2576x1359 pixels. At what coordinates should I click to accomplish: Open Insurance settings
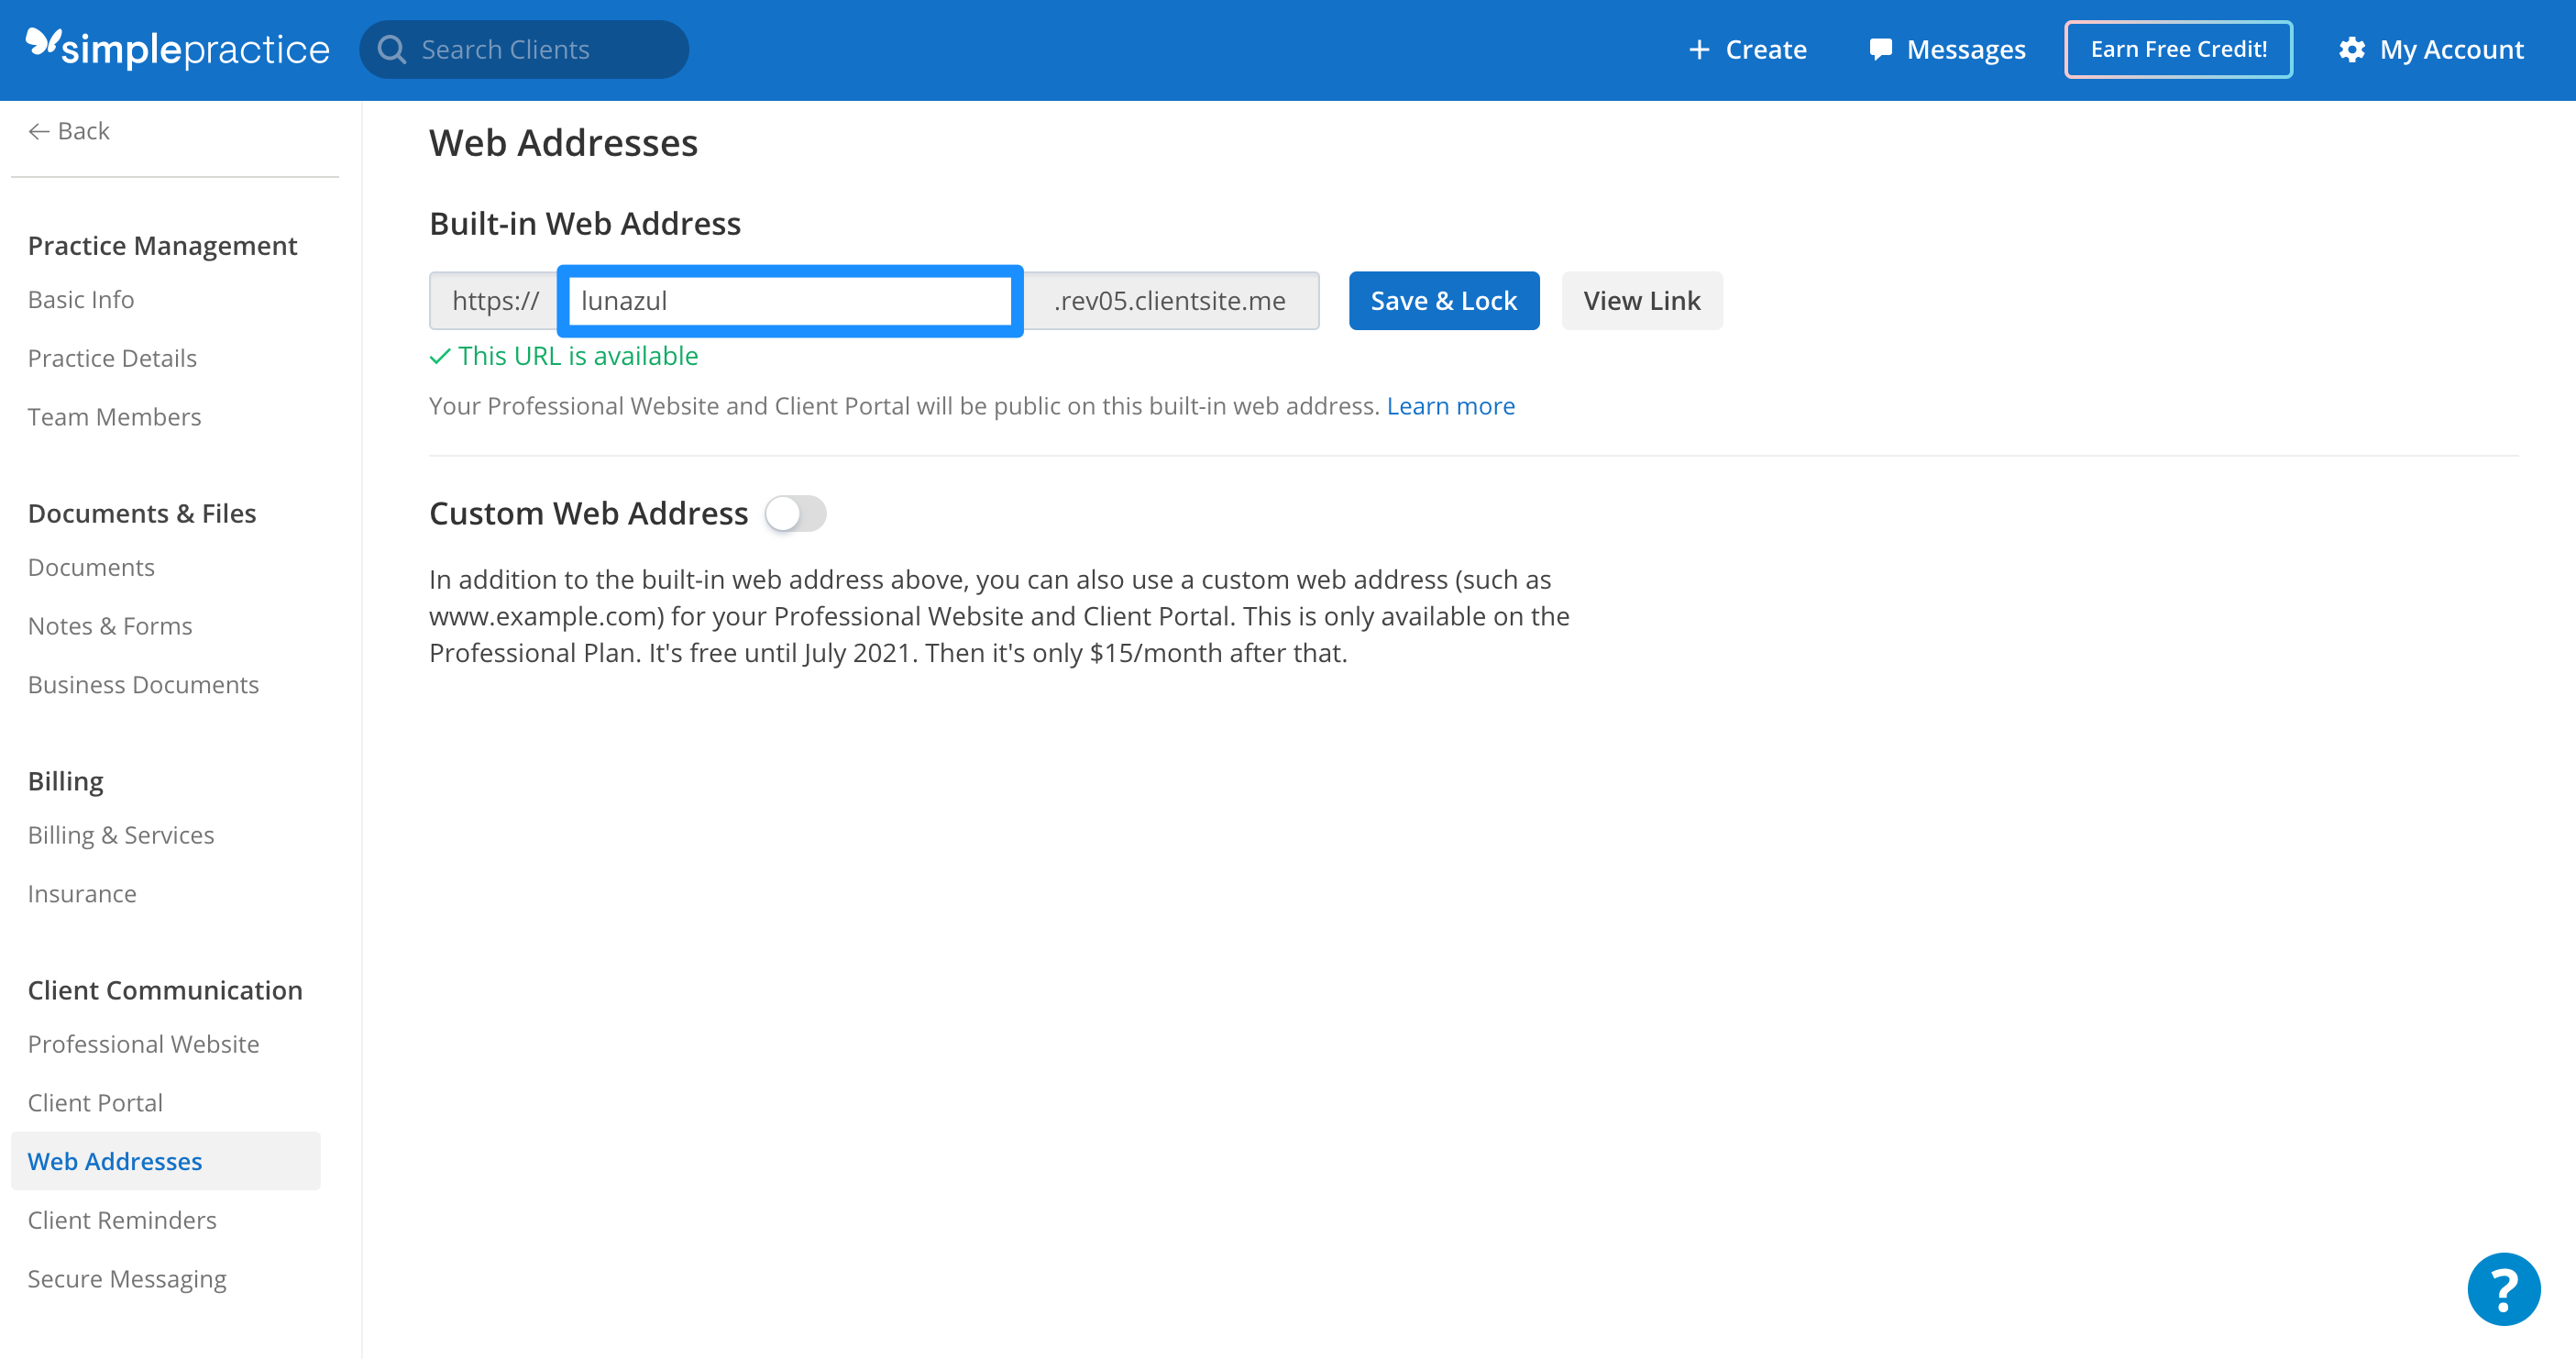click(x=82, y=893)
